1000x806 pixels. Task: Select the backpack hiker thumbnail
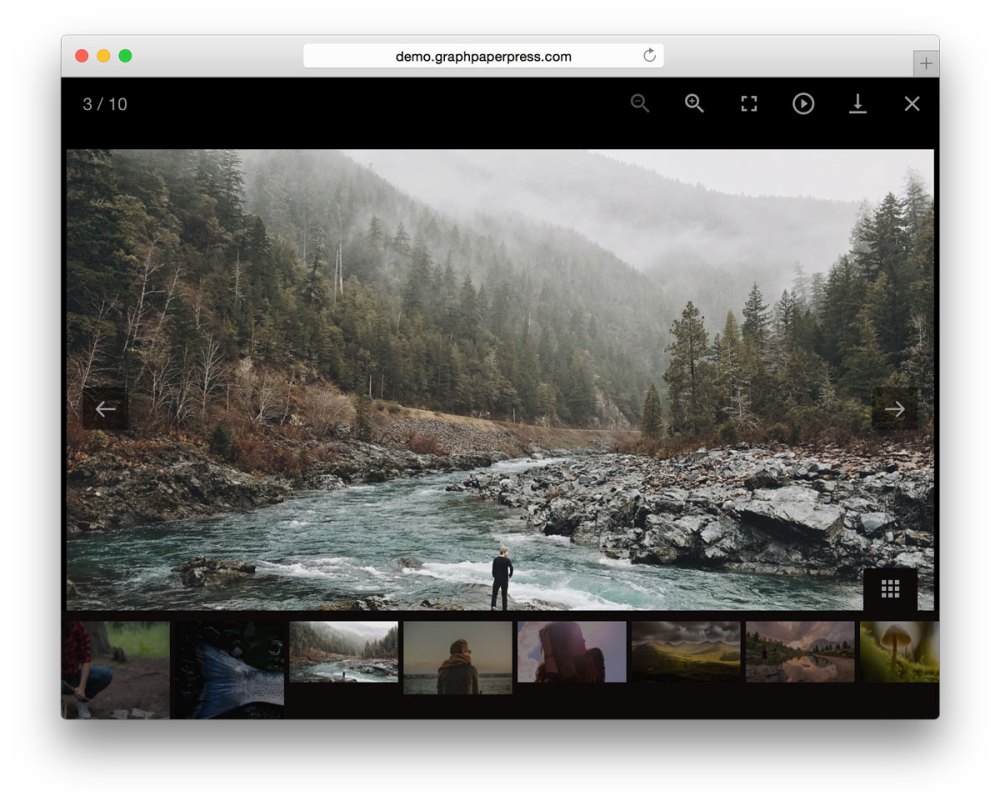(x=572, y=651)
